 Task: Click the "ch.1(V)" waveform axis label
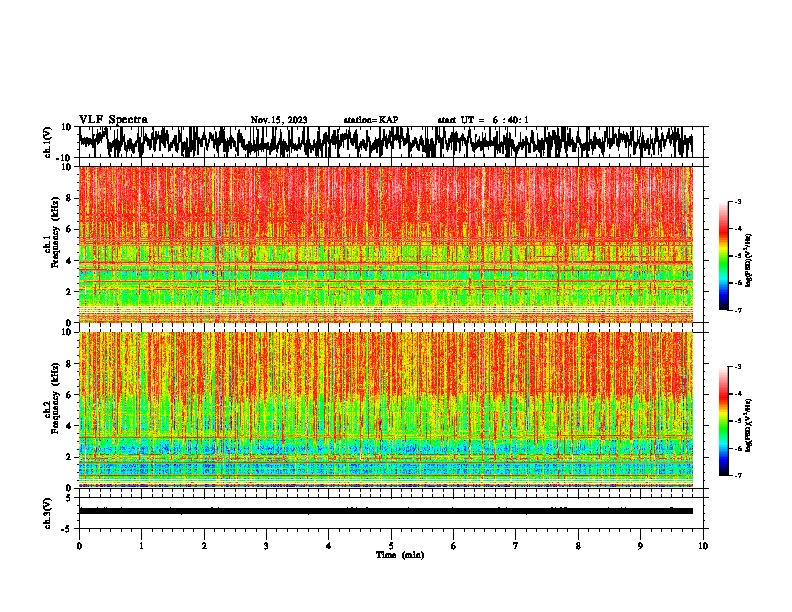click(x=48, y=142)
